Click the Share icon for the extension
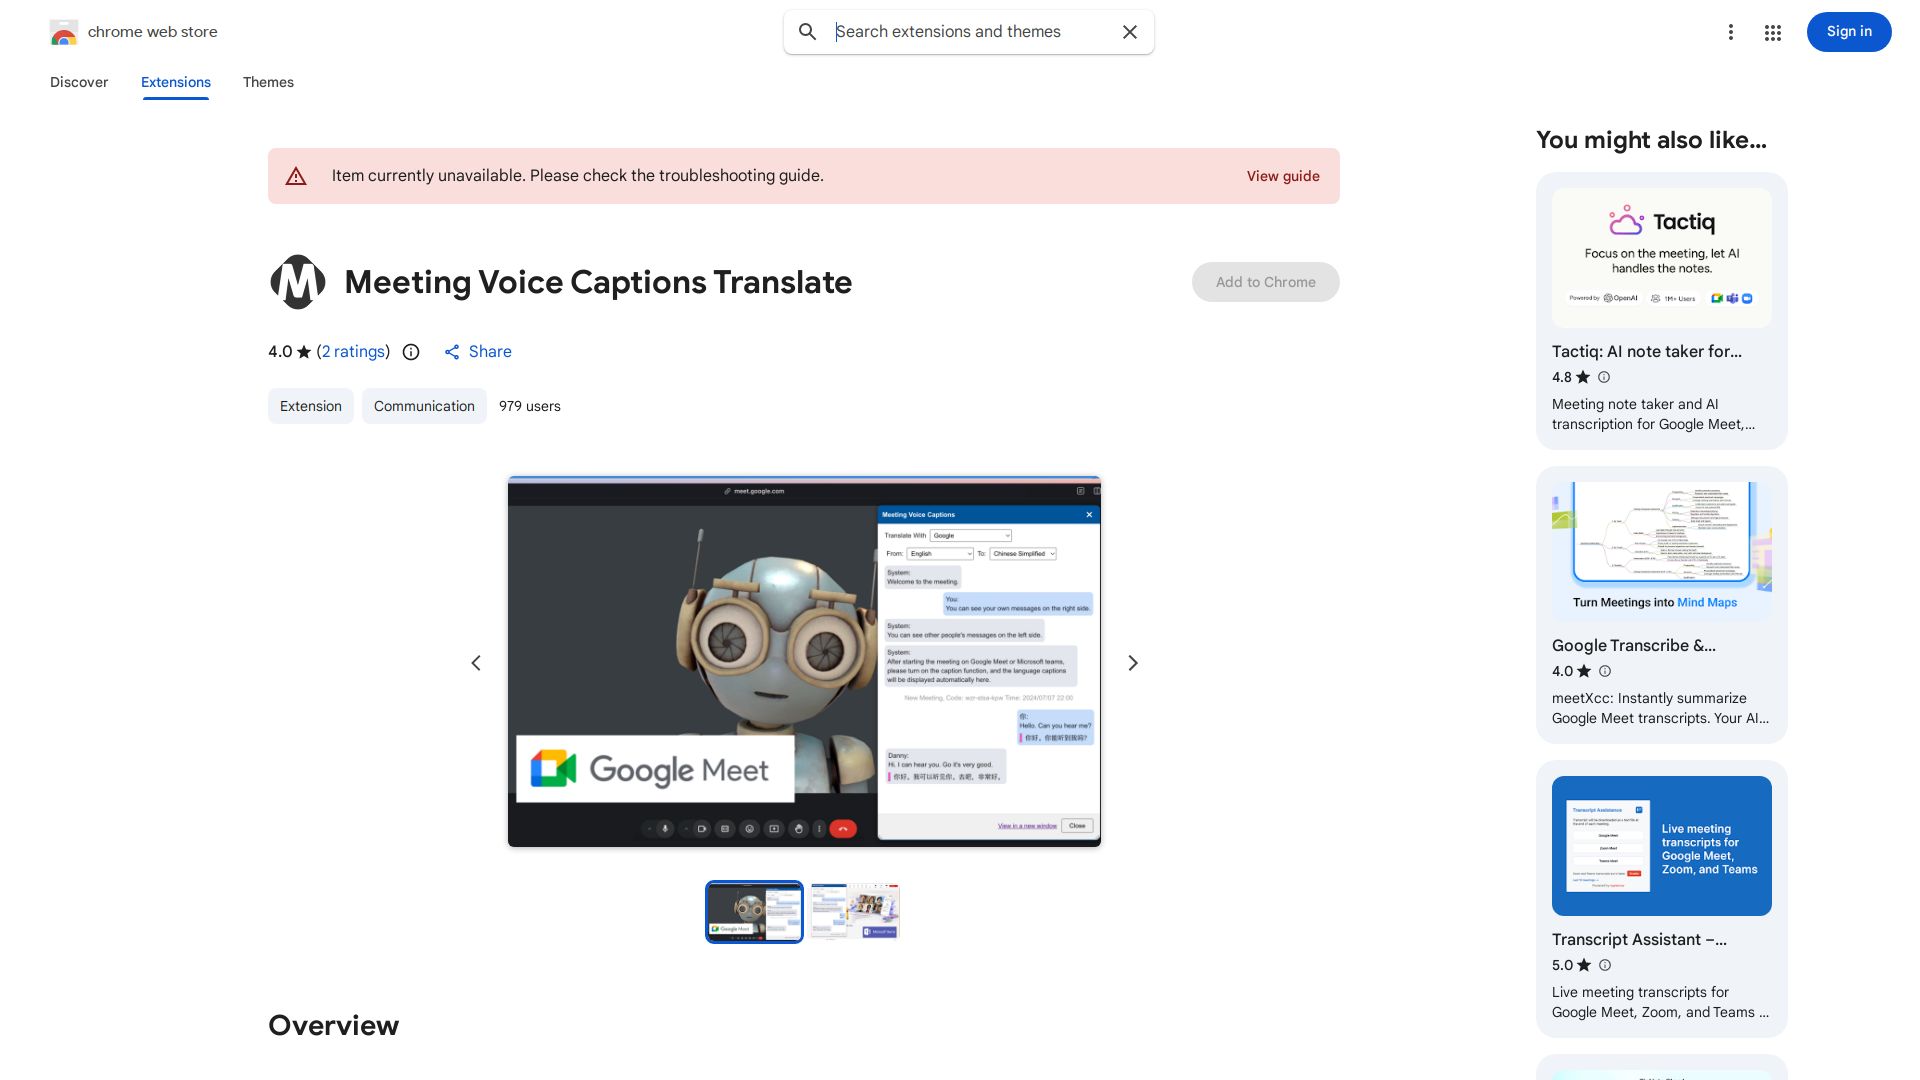The height and width of the screenshot is (1080, 1920). (452, 352)
